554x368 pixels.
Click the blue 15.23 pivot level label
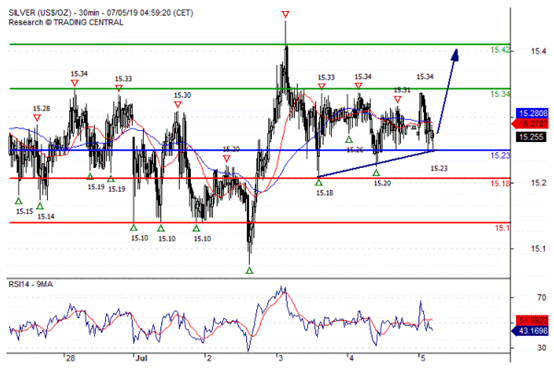(x=500, y=155)
